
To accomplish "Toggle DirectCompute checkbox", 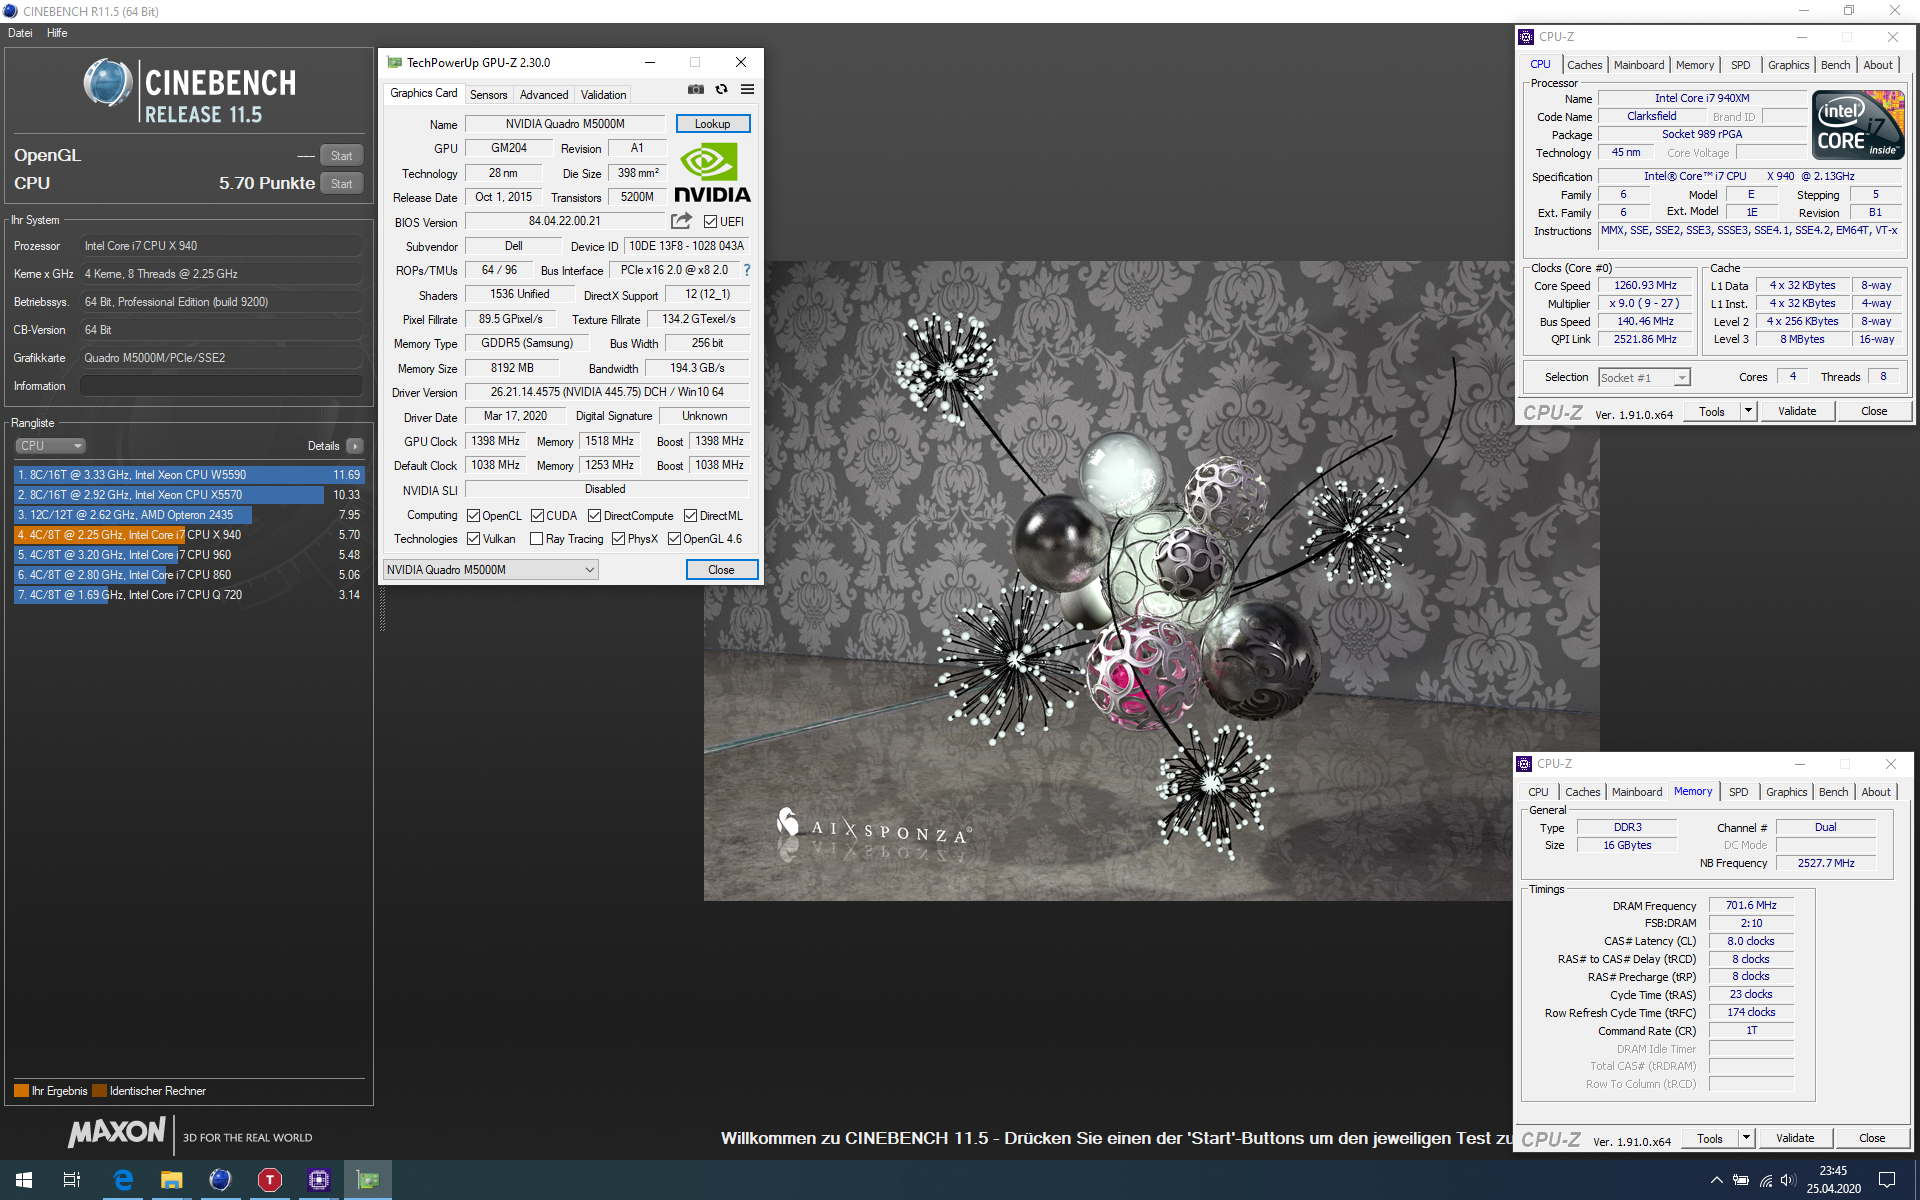I will (x=594, y=516).
